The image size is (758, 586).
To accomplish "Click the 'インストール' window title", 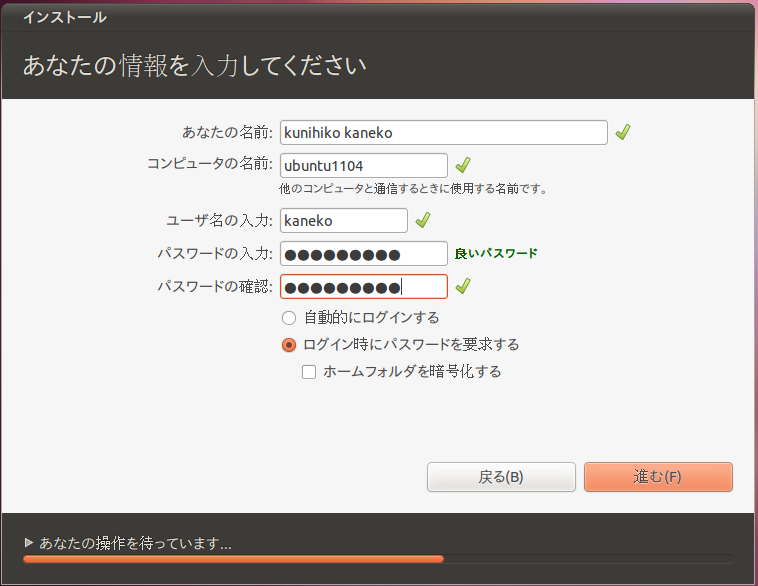I will [x=65, y=17].
